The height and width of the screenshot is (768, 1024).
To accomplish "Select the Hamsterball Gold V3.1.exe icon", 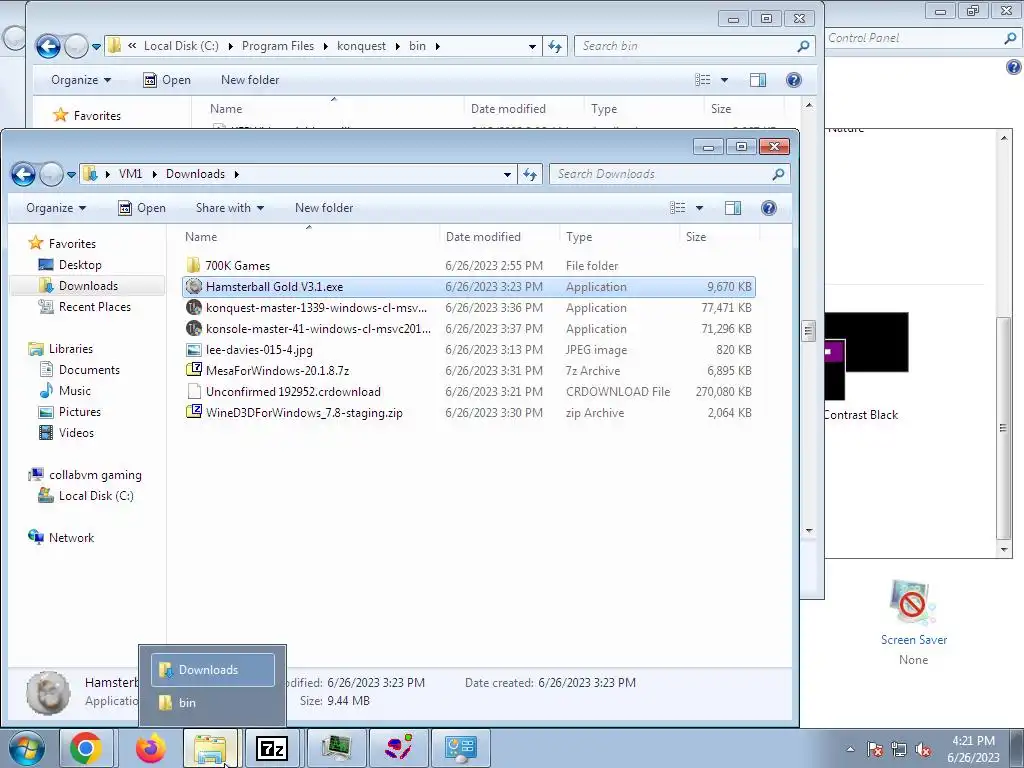I will click(194, 286).
